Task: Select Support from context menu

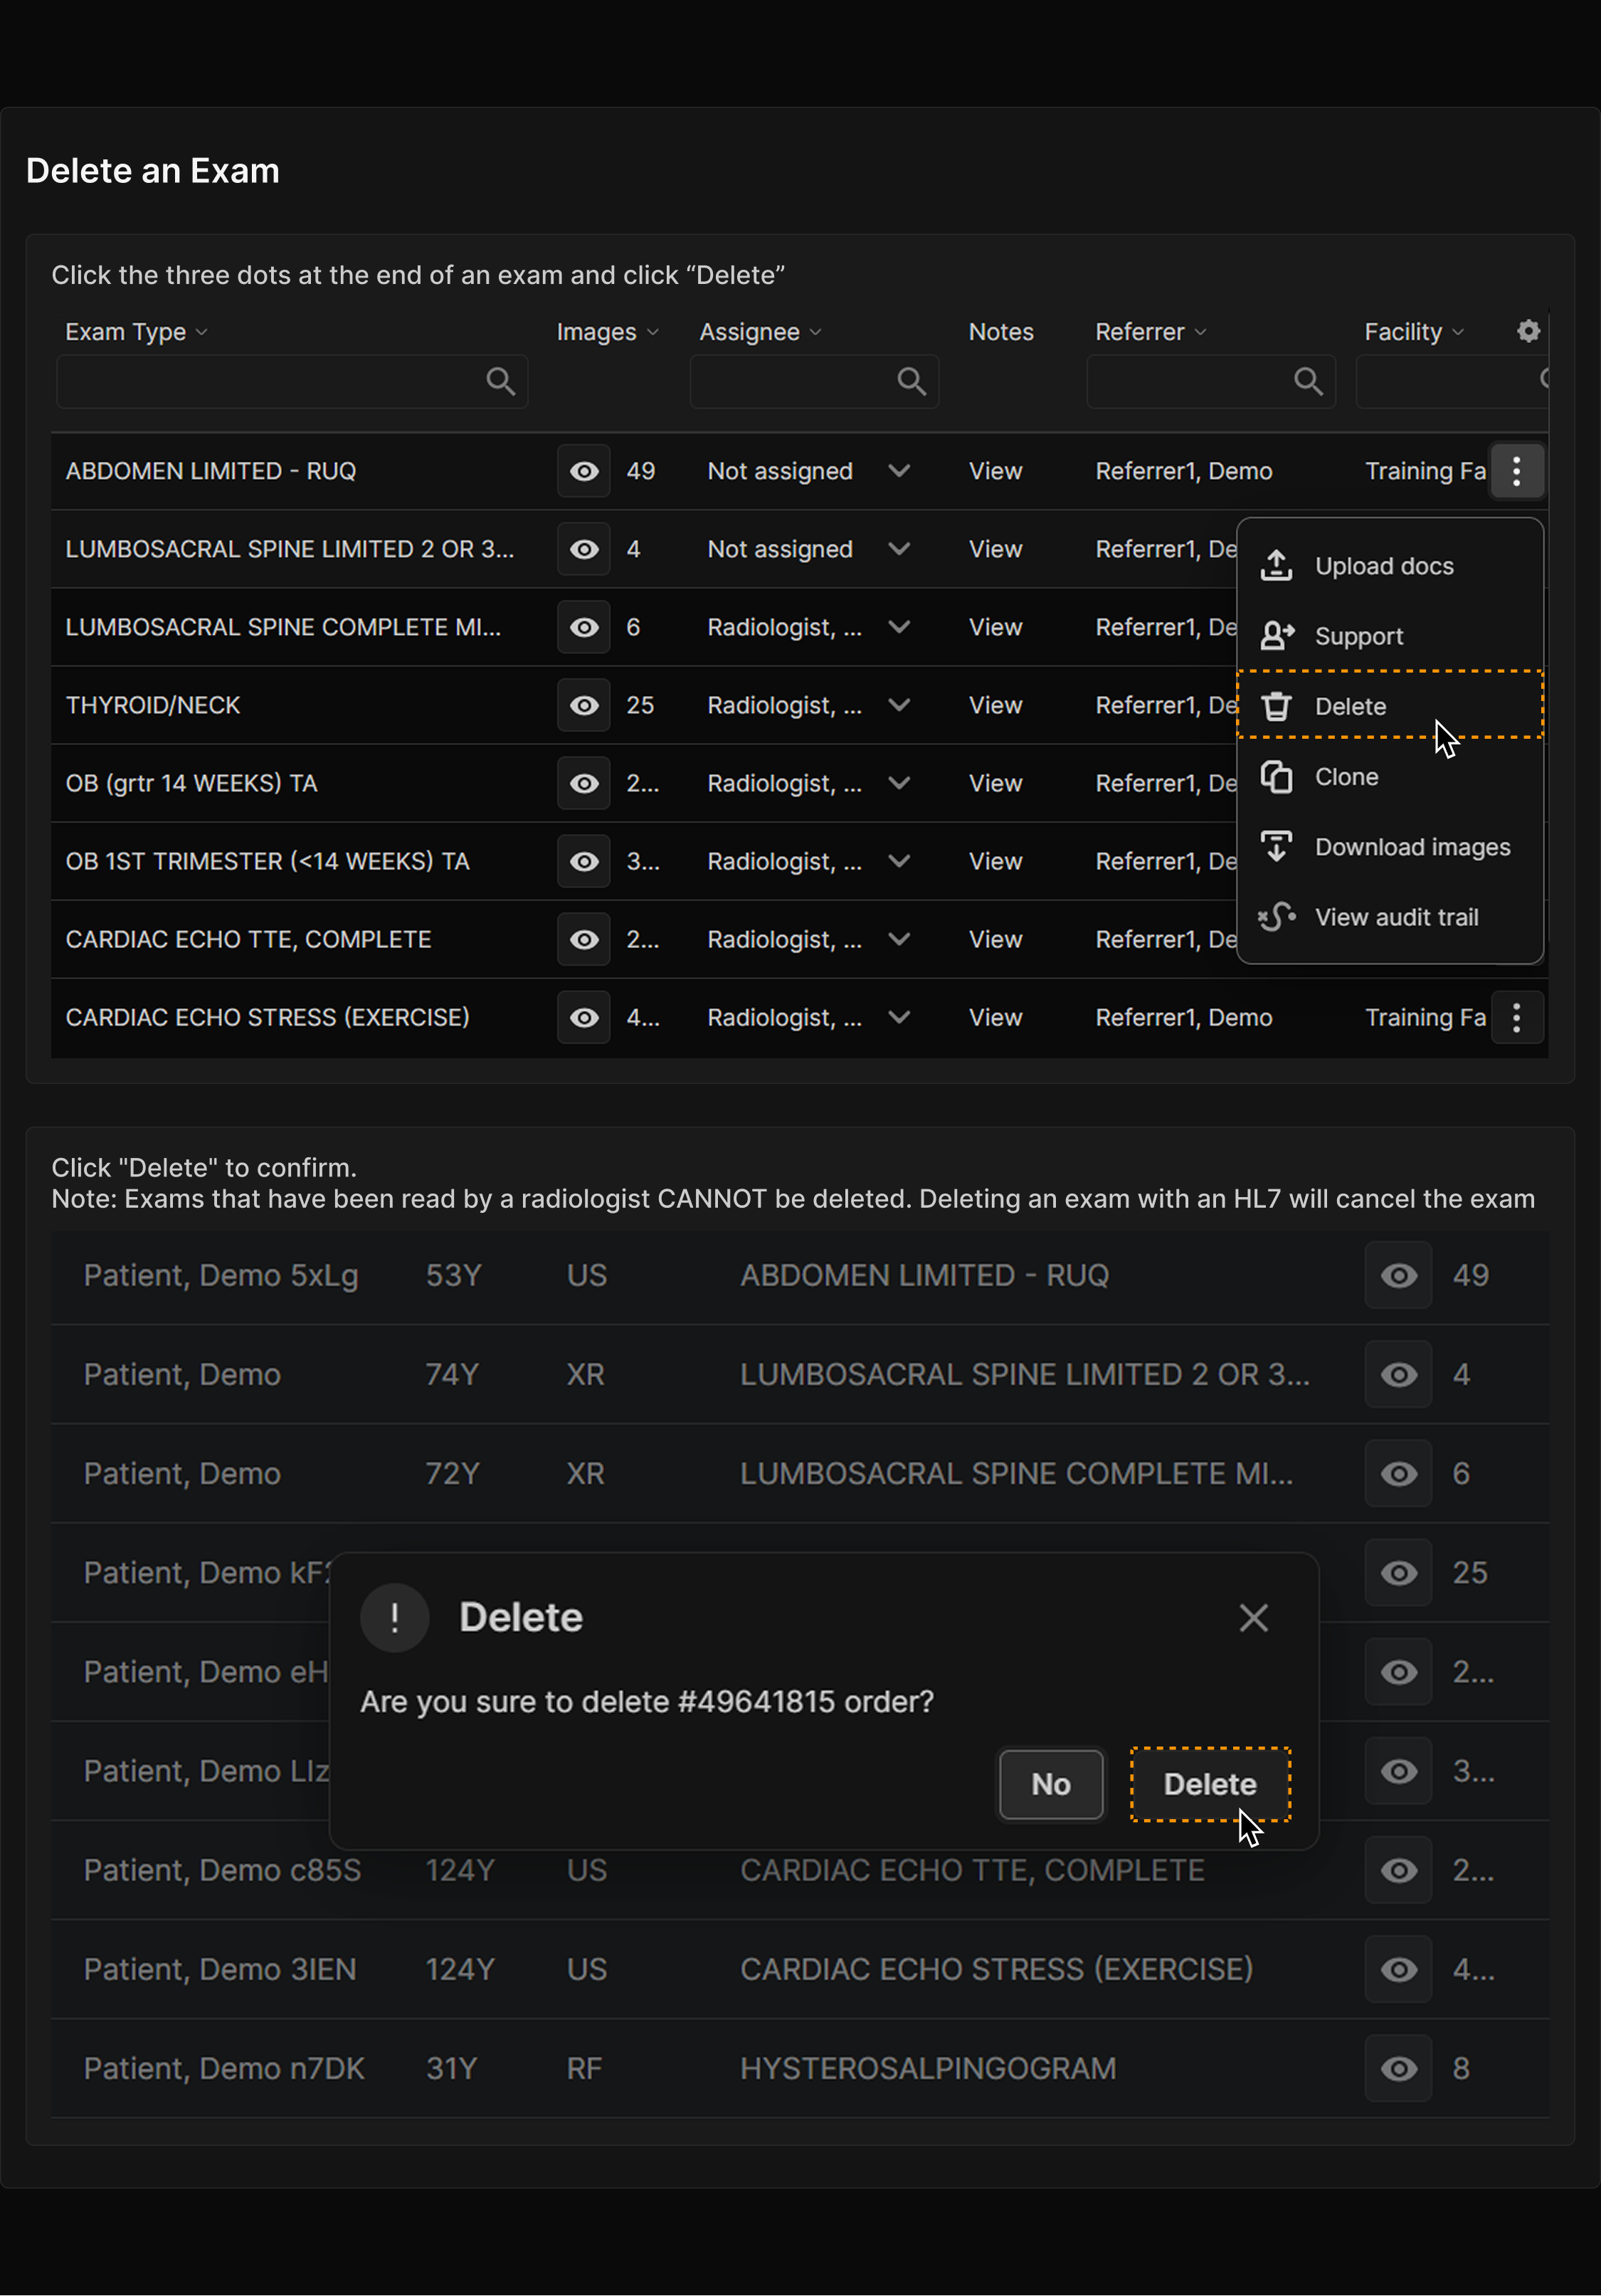Action: point(1390,636)
